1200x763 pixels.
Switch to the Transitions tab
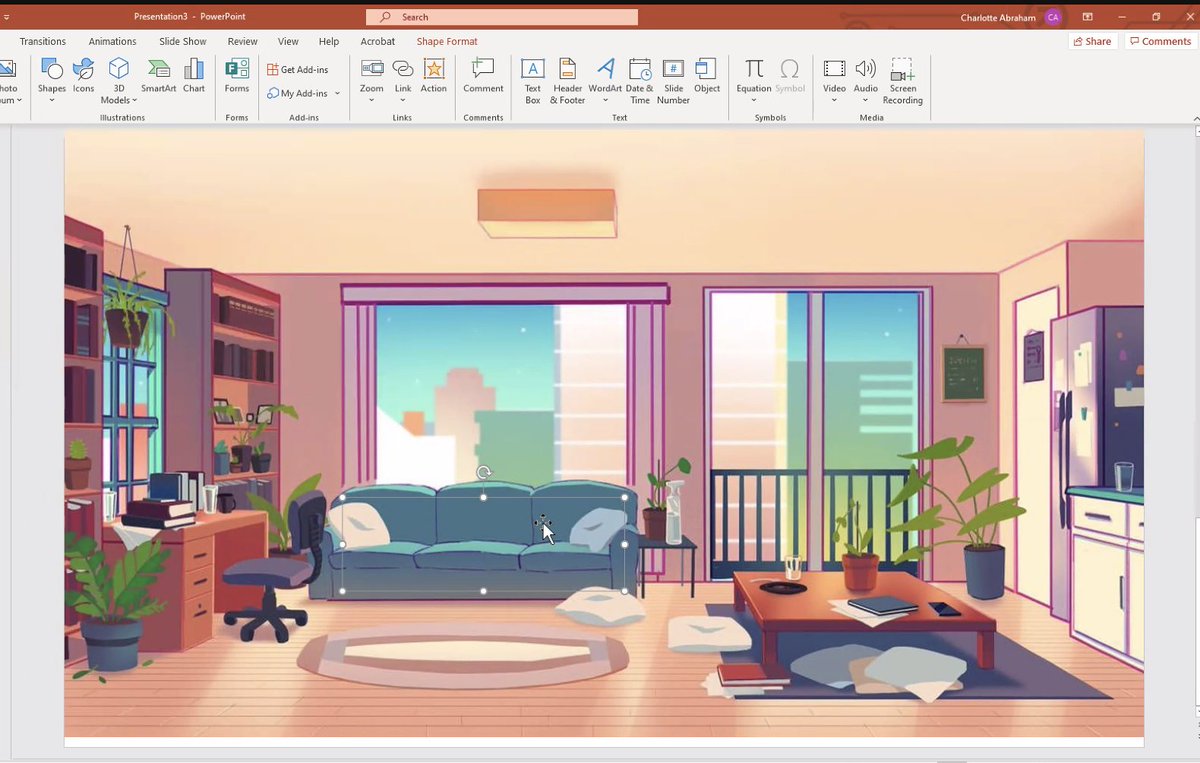43,41
